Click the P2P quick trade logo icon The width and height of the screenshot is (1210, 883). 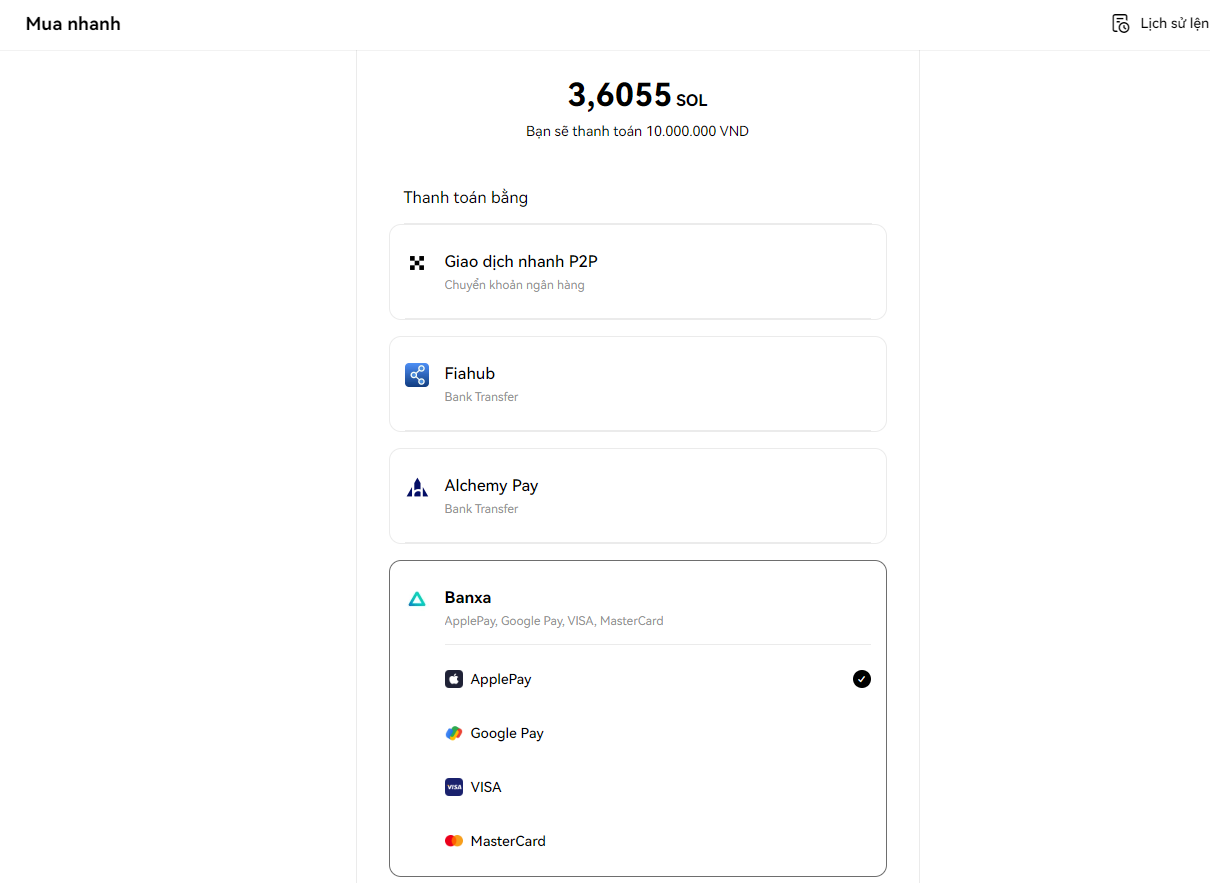[x=417, y=263]
